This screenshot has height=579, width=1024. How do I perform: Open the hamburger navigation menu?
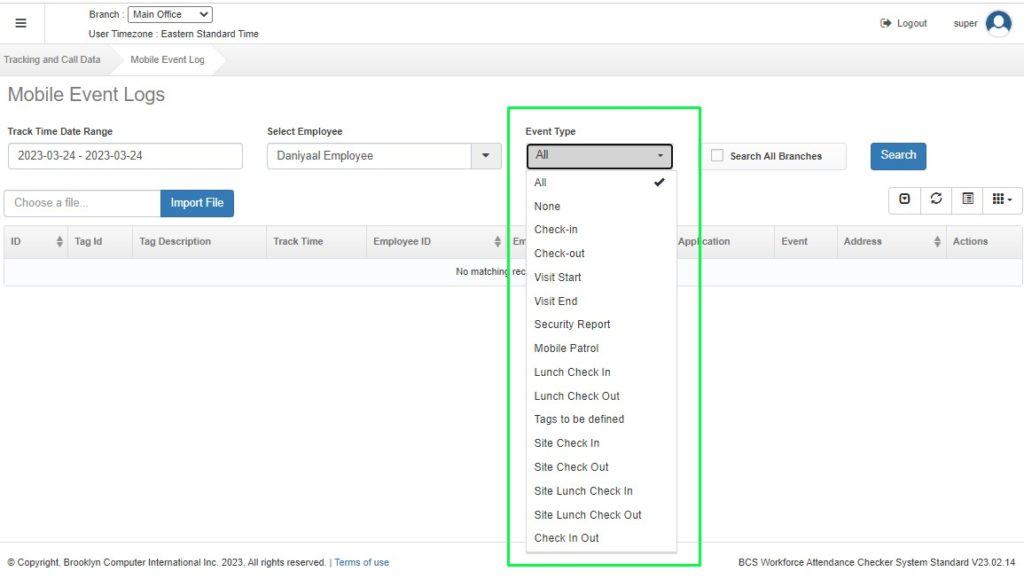click(21, 23)
